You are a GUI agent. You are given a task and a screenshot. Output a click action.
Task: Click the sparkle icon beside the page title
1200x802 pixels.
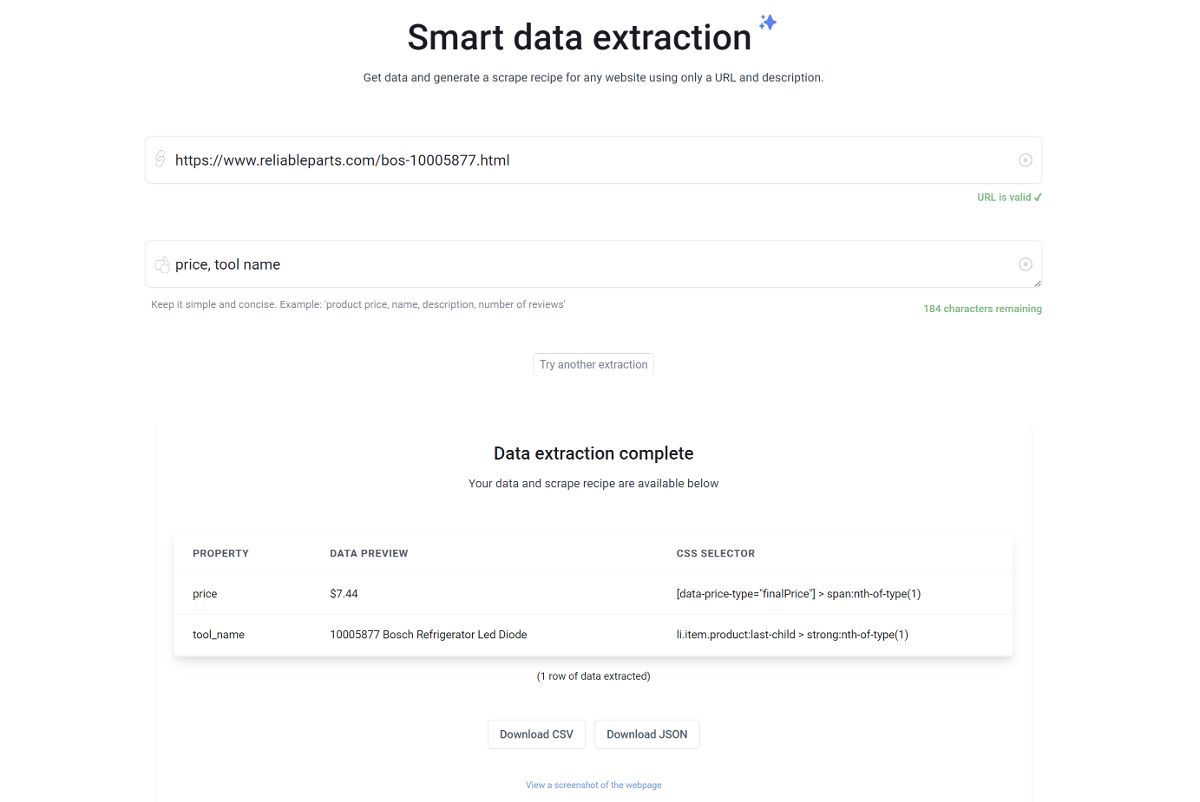click(768, 22)
